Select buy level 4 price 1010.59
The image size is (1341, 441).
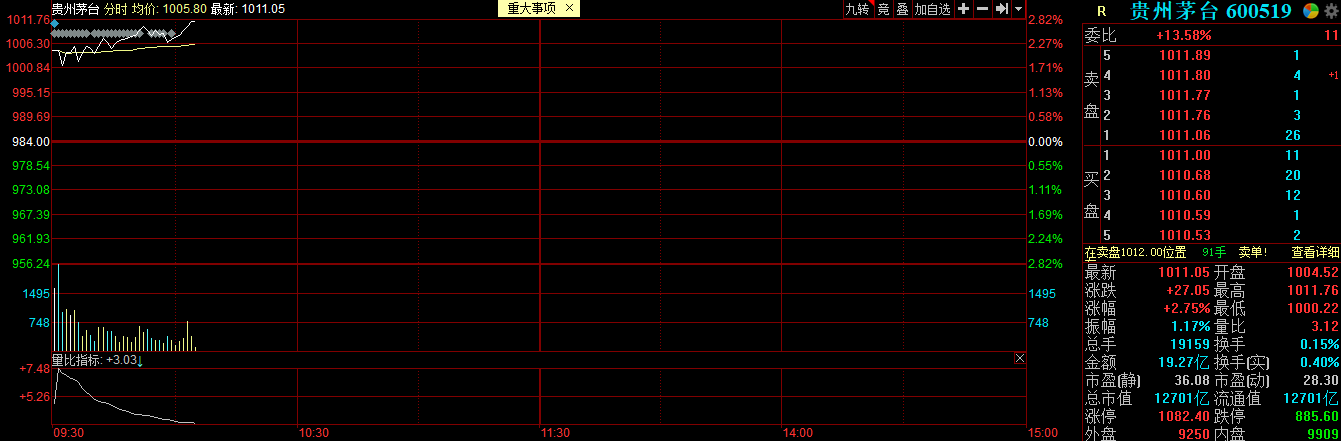(x=1185, y=215)
